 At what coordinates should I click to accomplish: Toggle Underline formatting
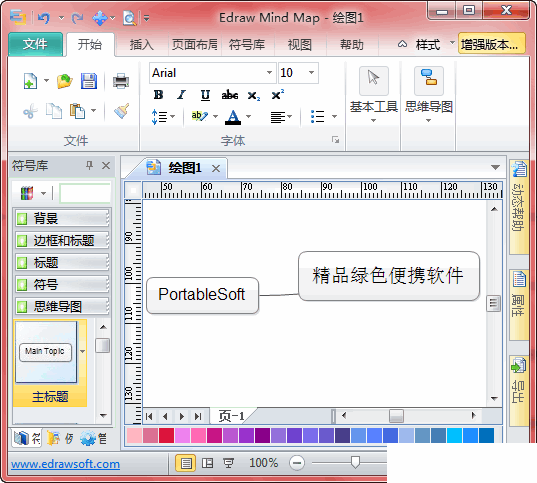coord(205,95)
